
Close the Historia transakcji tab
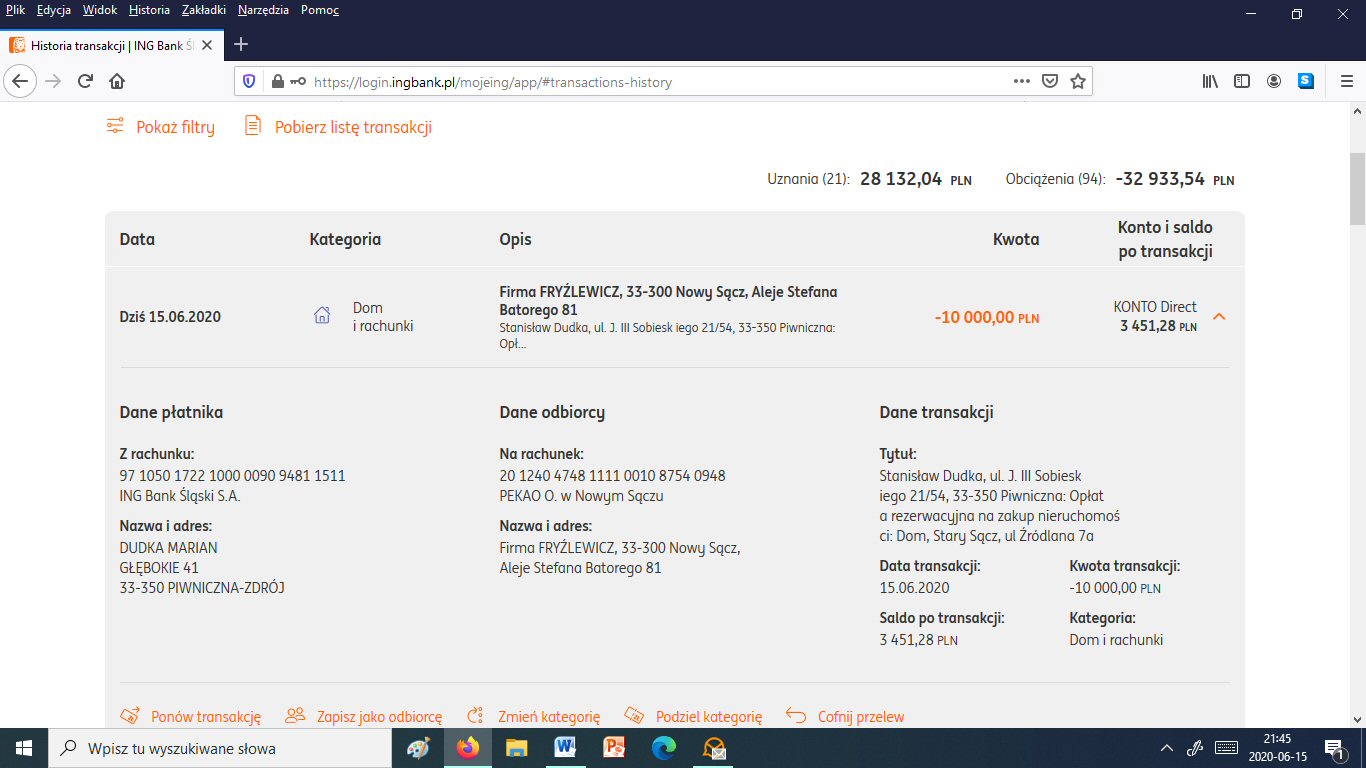tap(207, 45)
